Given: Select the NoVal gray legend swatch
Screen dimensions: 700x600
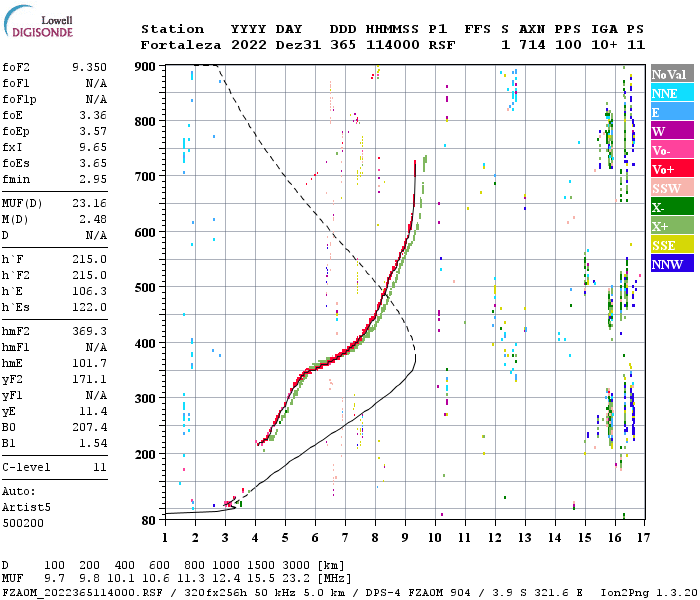Looking at the screenshot, I should tap(672, 74).
